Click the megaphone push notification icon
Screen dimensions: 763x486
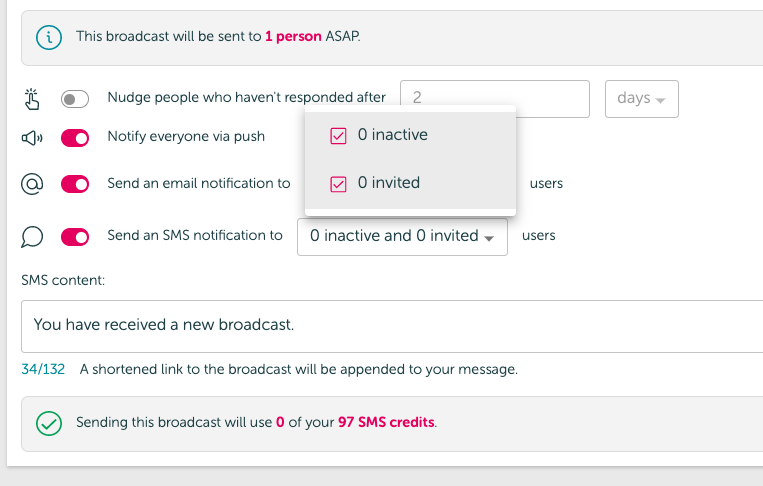point(32,138)
